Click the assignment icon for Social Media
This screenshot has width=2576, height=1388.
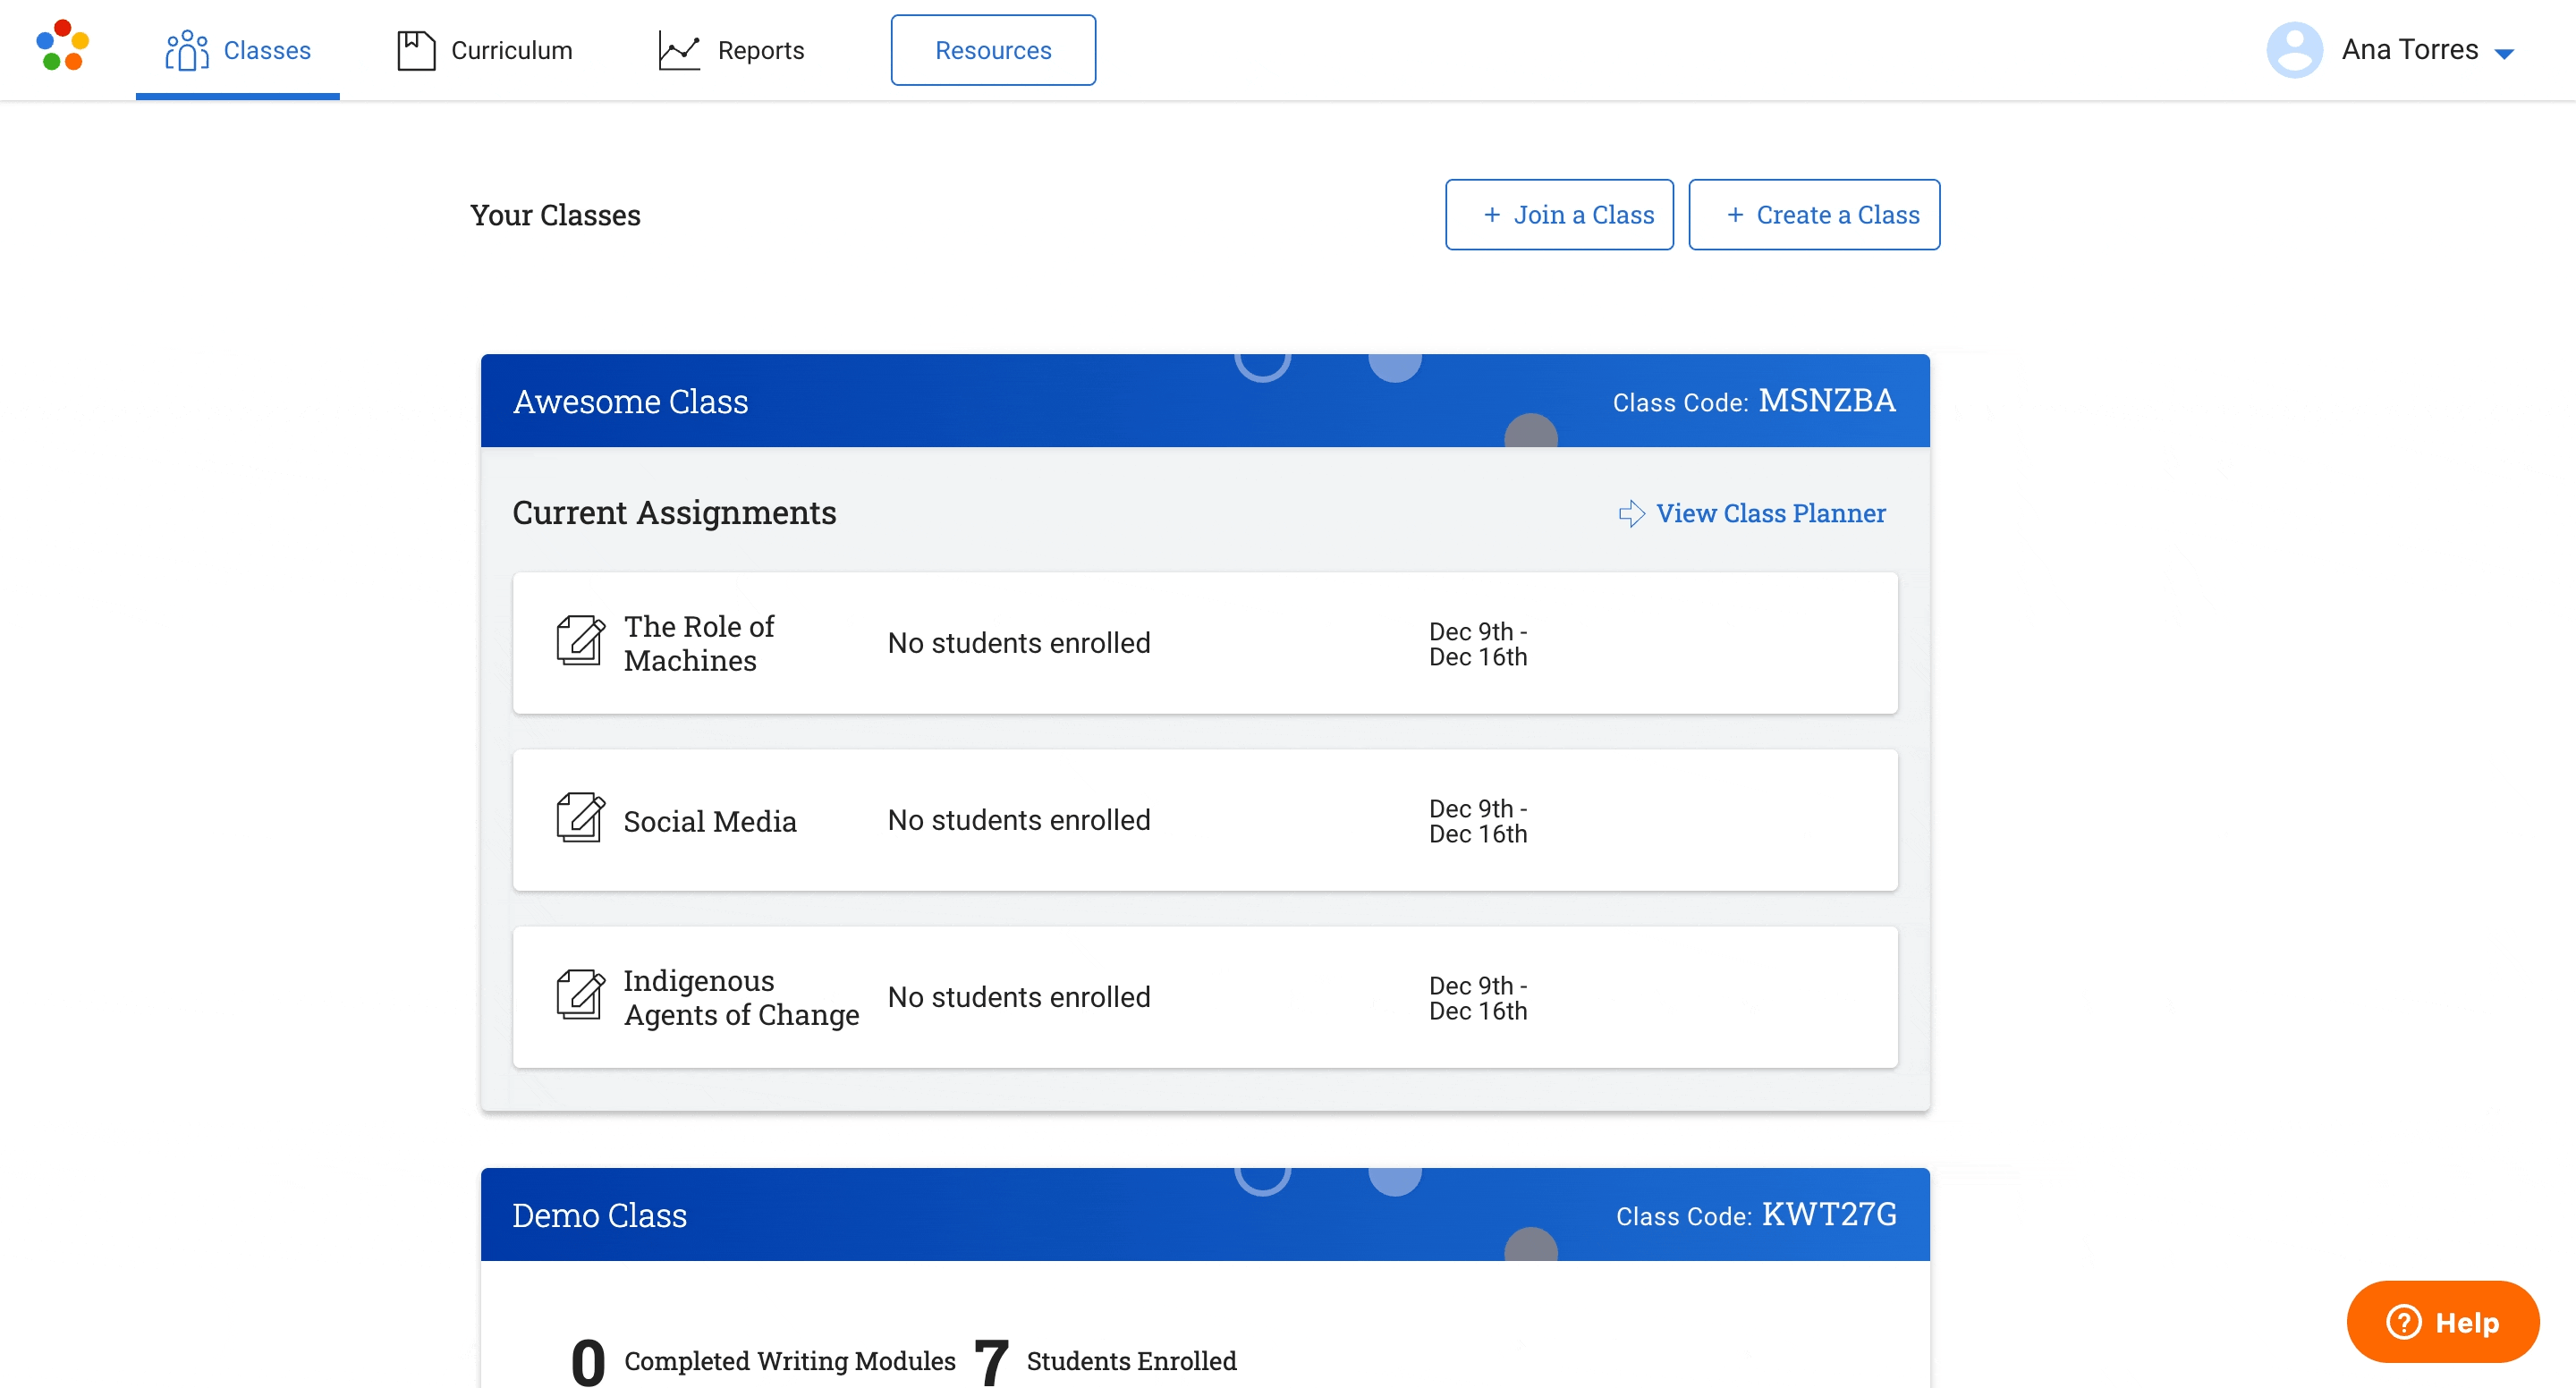click(580, 820)
